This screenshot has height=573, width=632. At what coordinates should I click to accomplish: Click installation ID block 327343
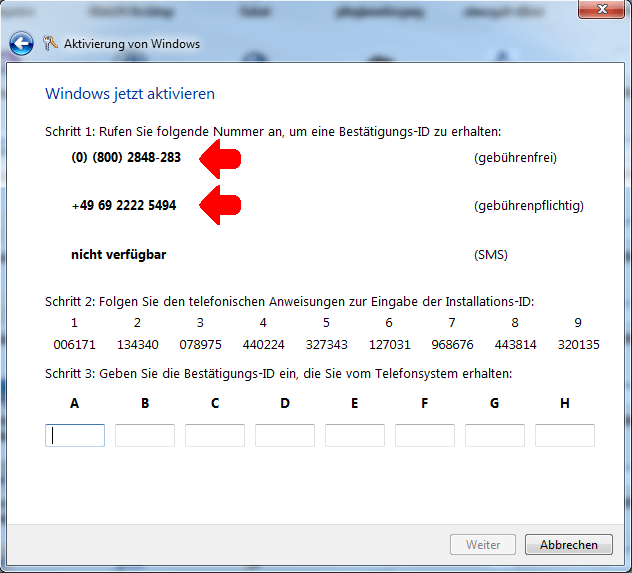point(326,345)
